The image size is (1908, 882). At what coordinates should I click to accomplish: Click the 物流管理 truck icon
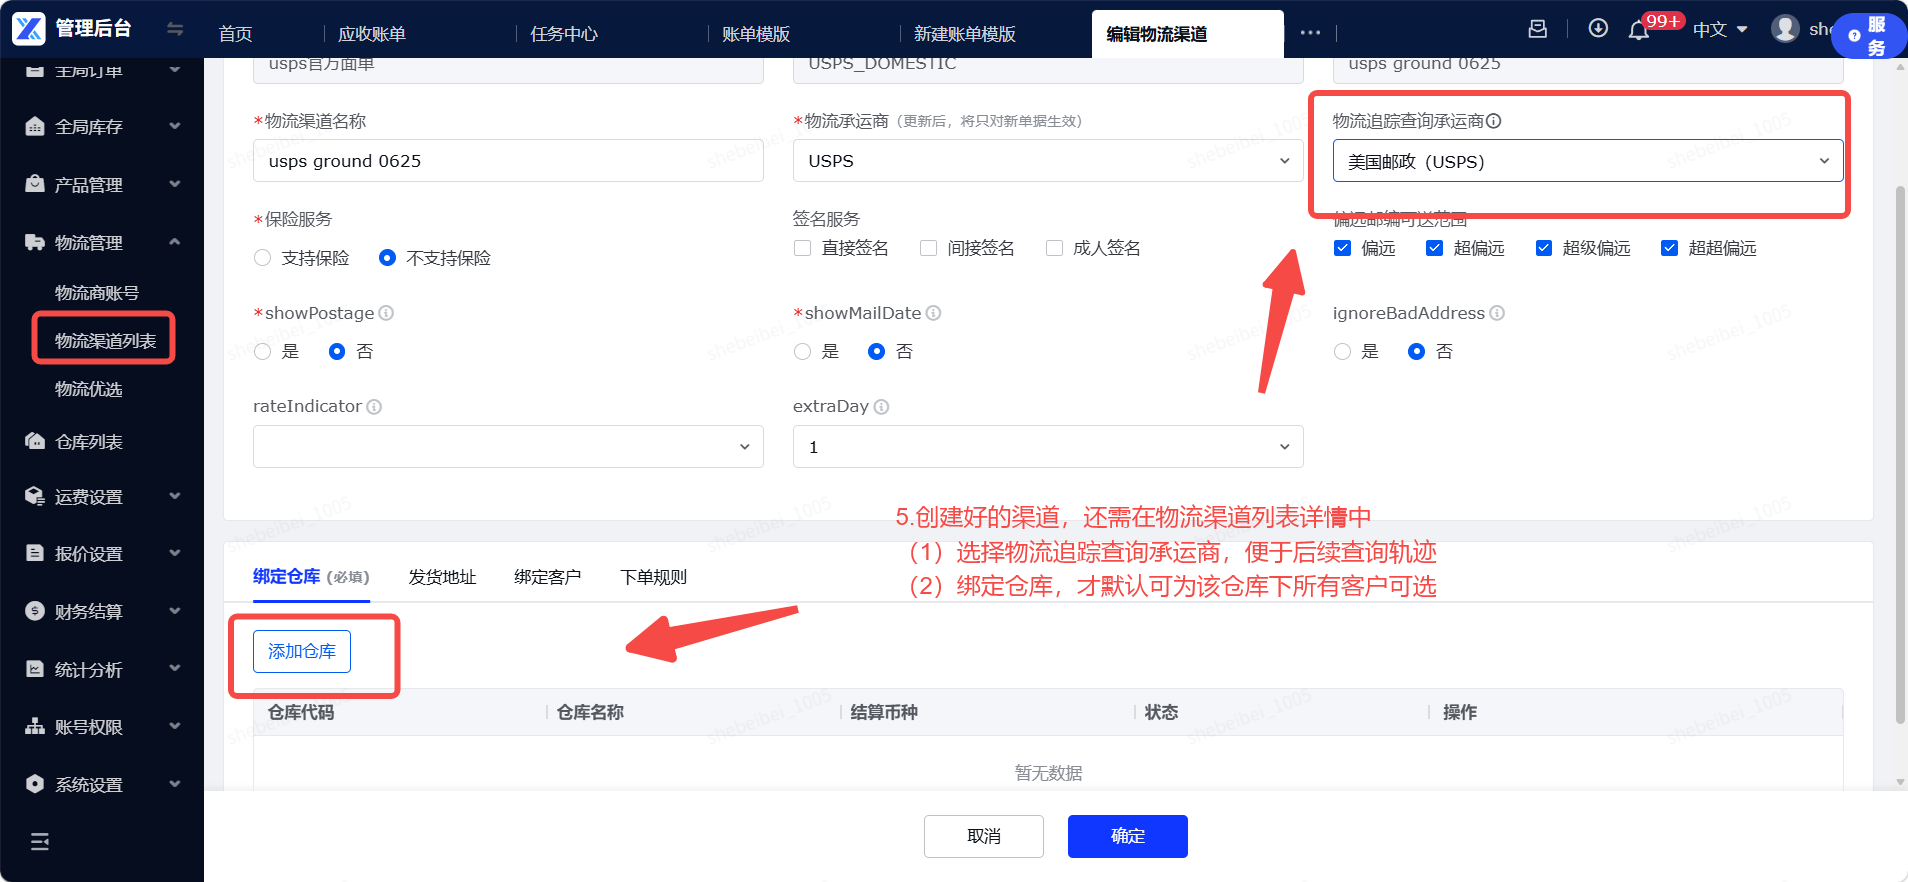coord(35,242)
